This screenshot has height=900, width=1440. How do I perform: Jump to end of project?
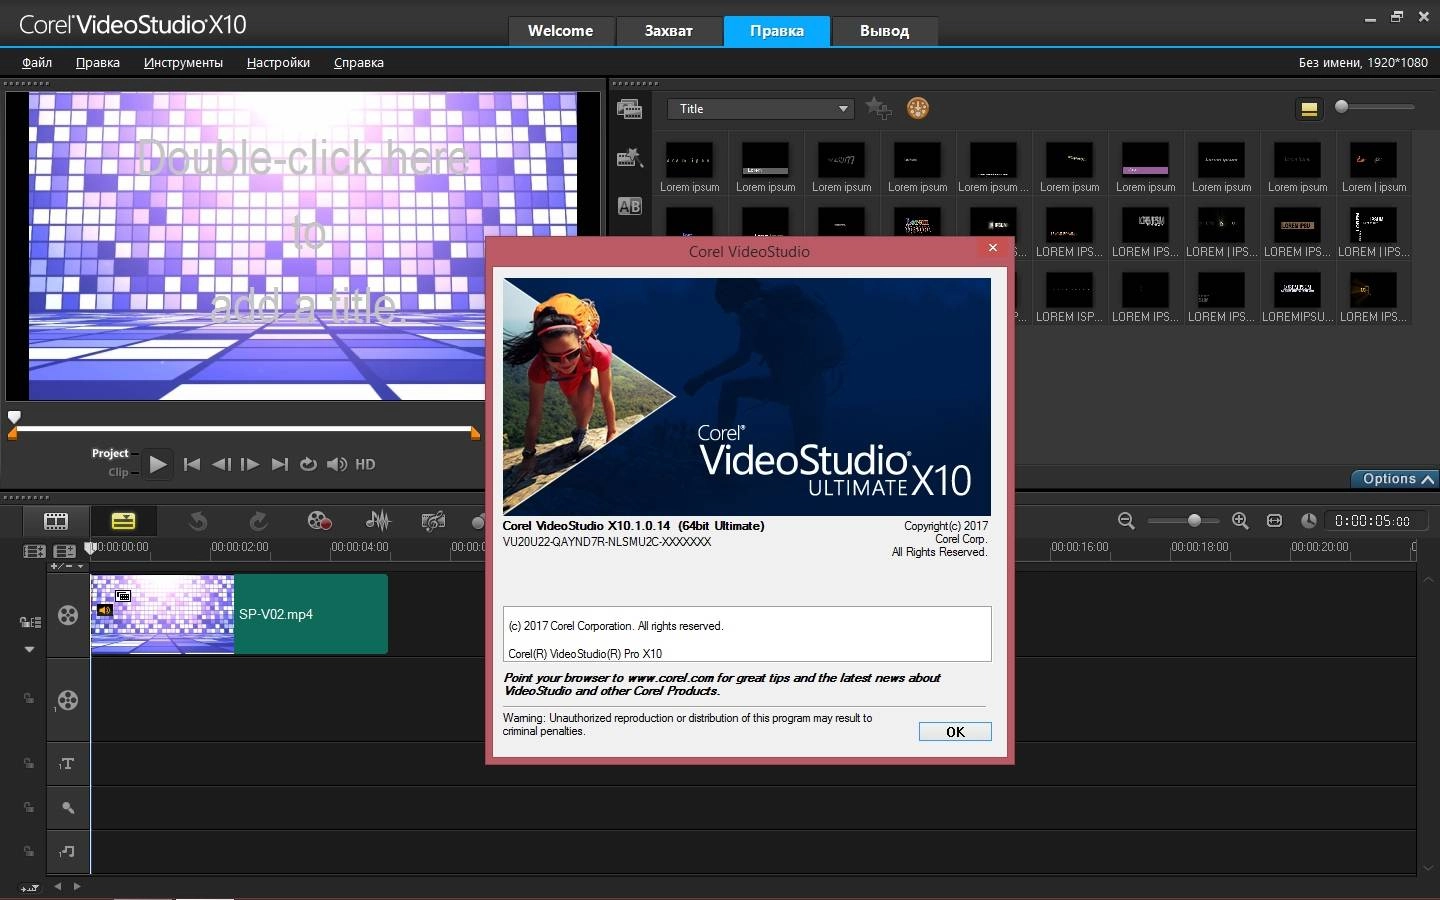tap(280, 464)
